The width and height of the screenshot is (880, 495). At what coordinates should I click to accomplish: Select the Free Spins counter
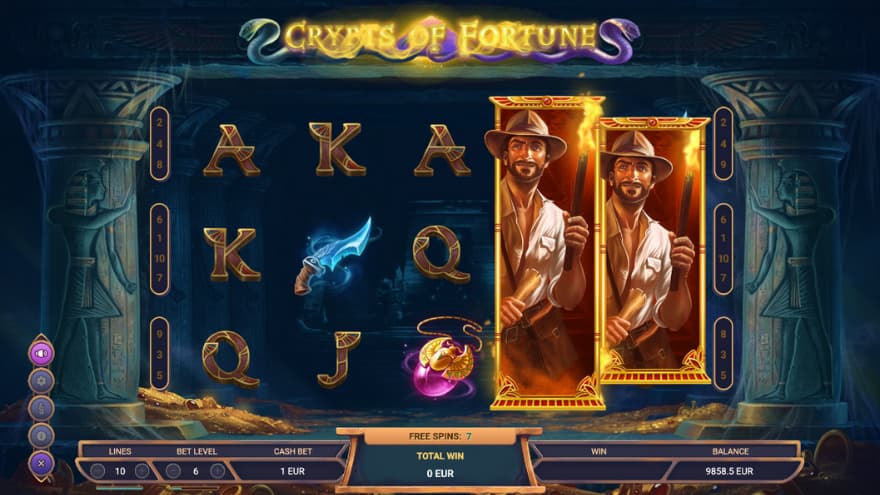click(x=440, y=436)
